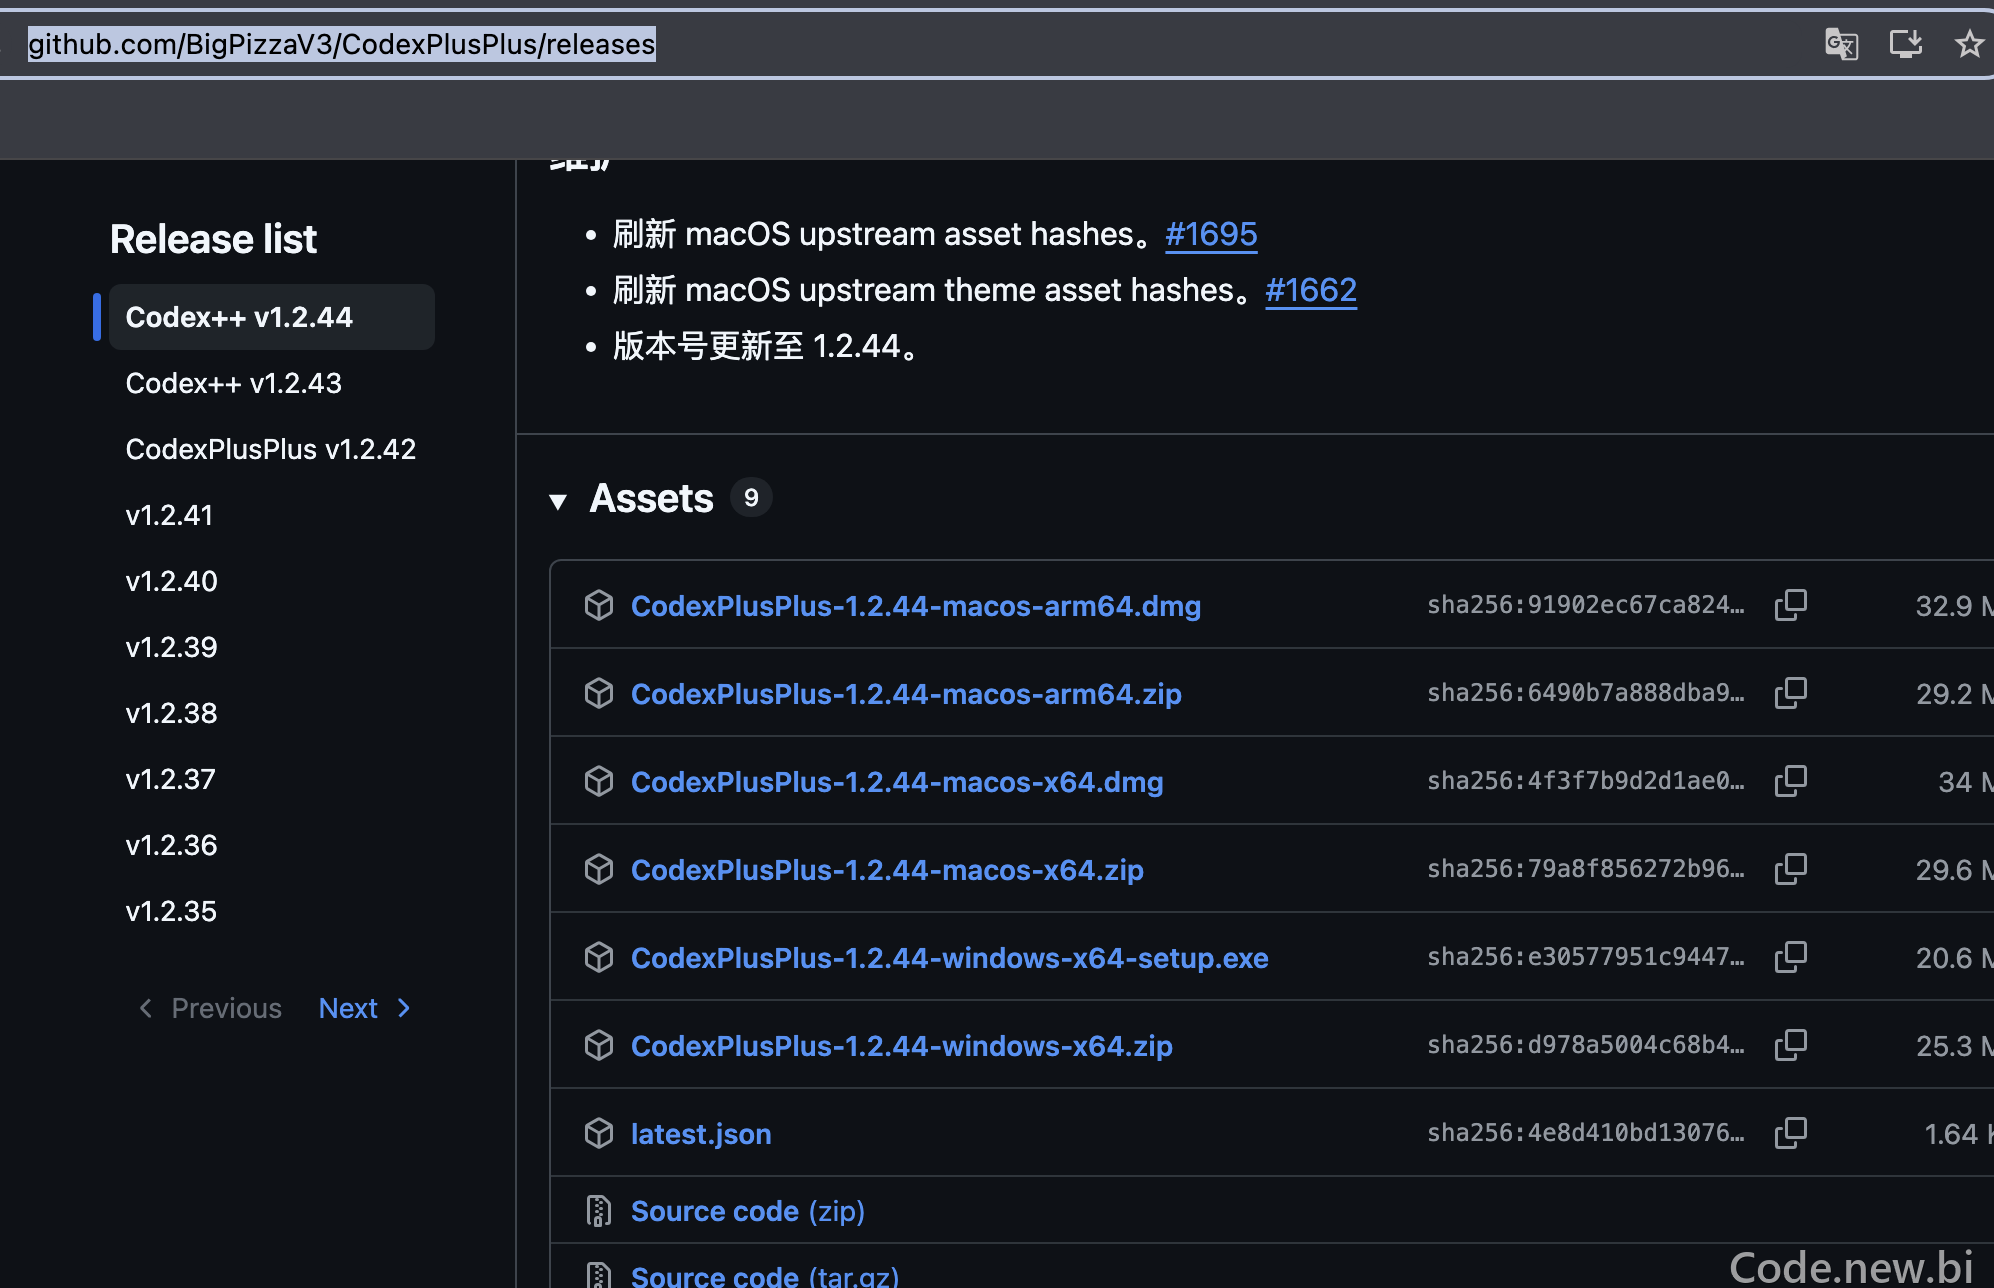Click the text 版本号更新至 1.2.44。
The height and width of the screenshot is (1288, 1994).
point(767,346)
